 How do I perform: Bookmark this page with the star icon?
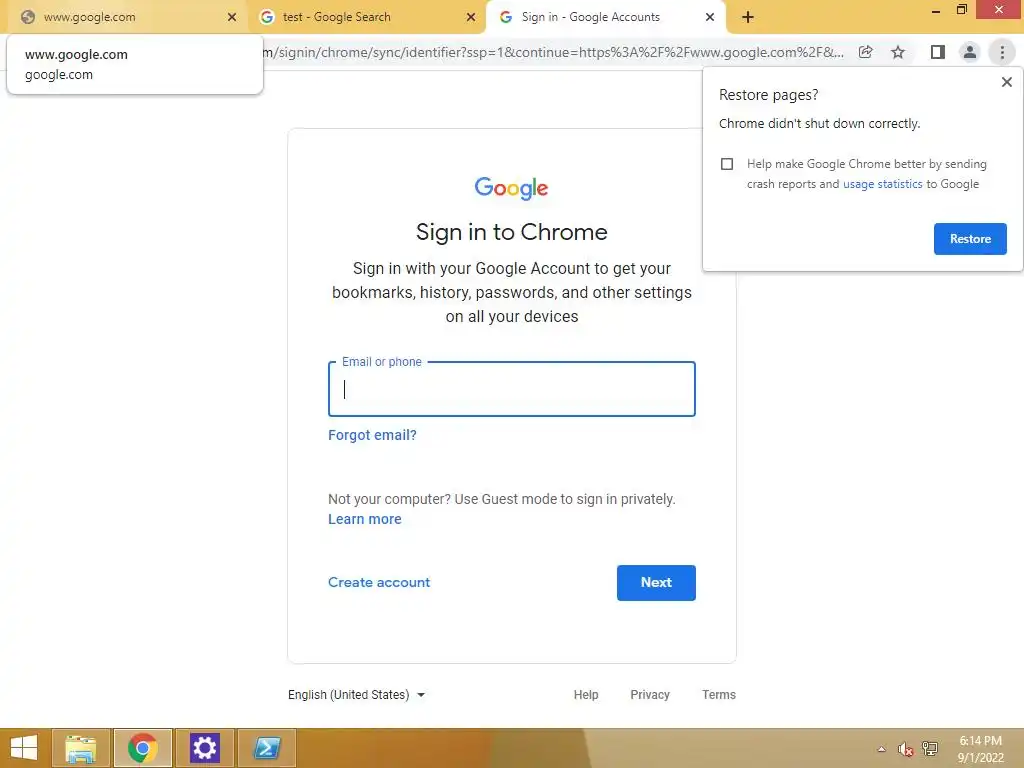click(x=898, y=52)
